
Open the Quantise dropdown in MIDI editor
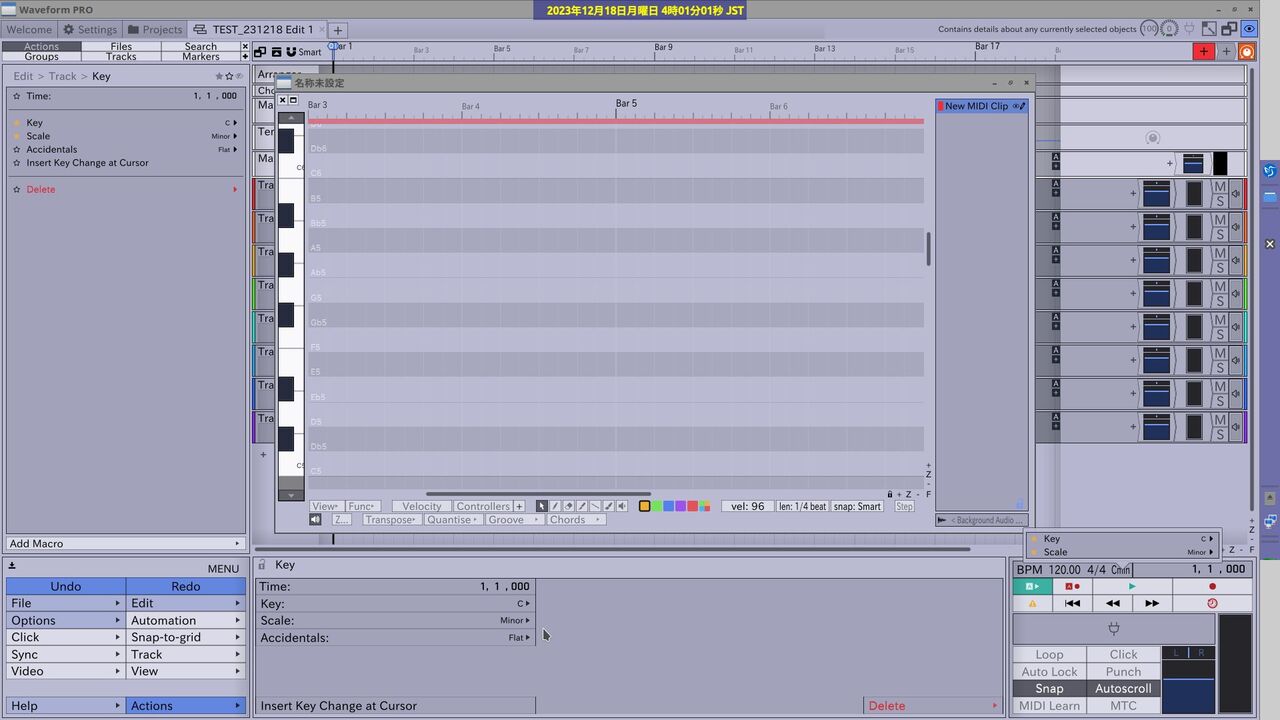[452, 519]
